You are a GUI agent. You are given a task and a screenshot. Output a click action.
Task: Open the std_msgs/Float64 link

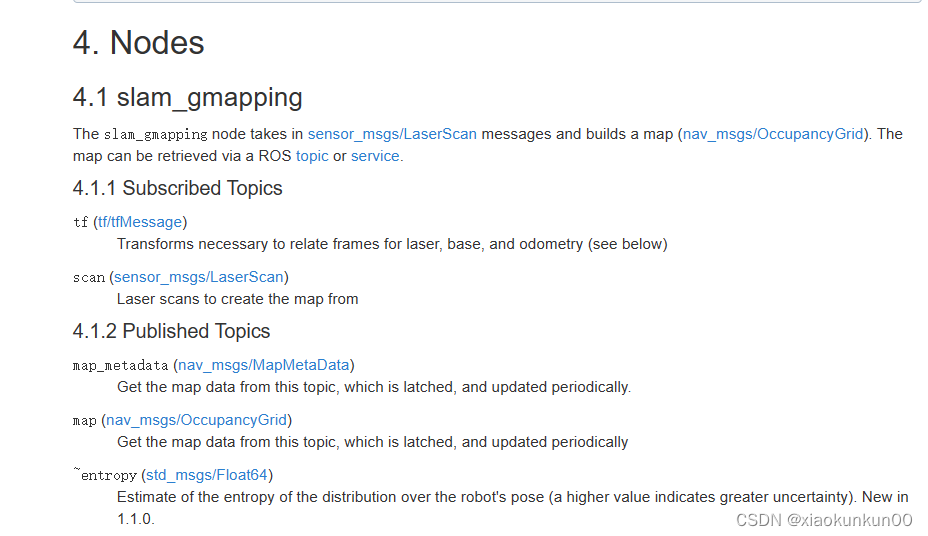[207, 475]
